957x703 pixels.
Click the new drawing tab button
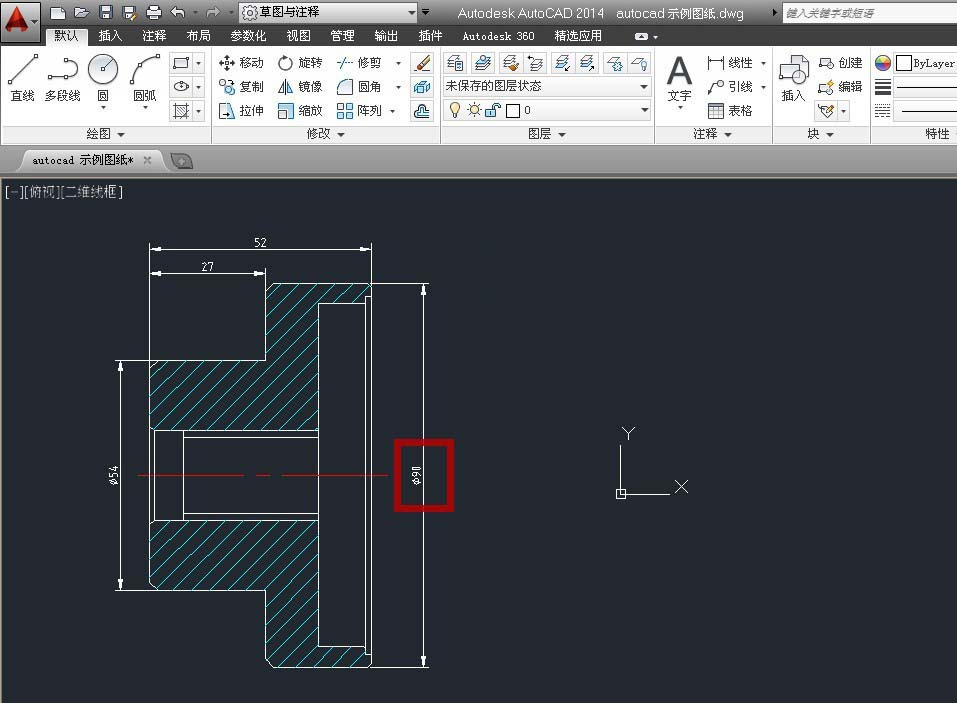[x=182, y=161]
